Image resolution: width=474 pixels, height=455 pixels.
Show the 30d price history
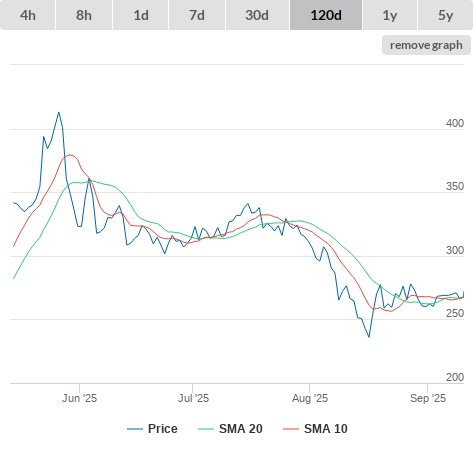tap(257, 15)
